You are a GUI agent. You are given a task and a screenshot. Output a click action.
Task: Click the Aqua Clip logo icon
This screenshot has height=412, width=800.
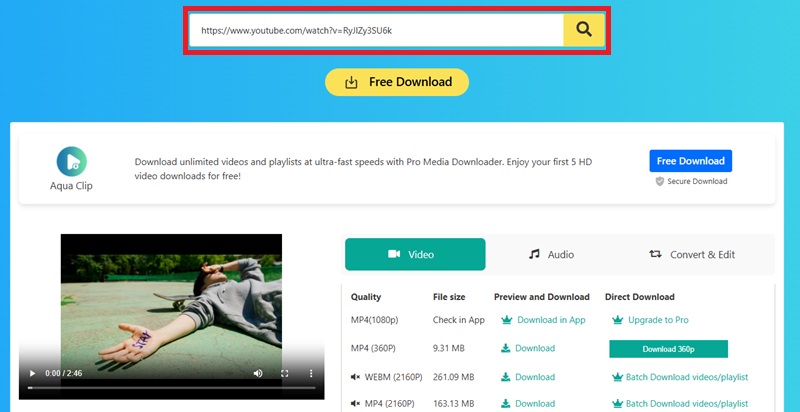pyautogui.click(x=71, y=161)
